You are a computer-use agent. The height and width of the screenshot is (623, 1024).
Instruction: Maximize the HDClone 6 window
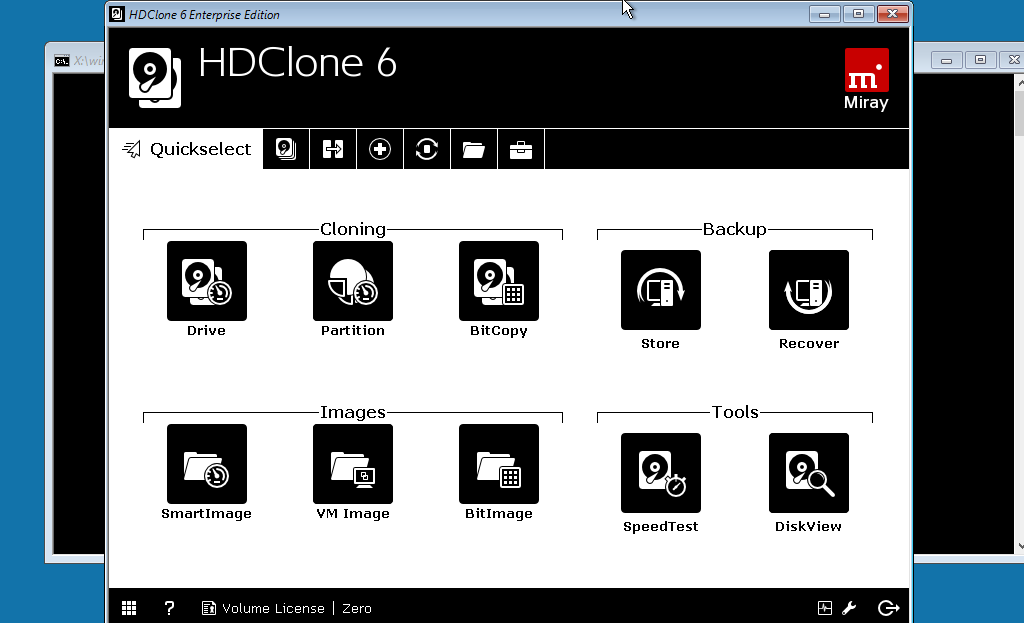(858, 14)
